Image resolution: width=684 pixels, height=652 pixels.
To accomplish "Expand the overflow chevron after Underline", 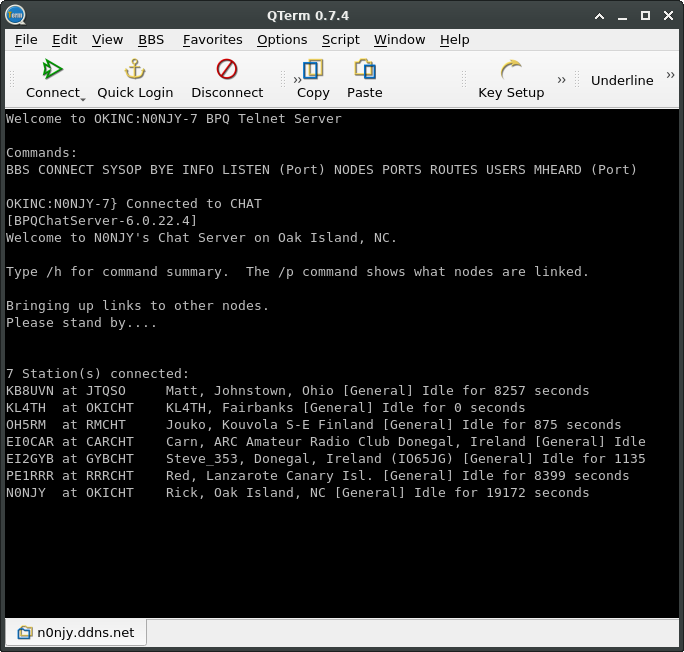I will point(671,75).
